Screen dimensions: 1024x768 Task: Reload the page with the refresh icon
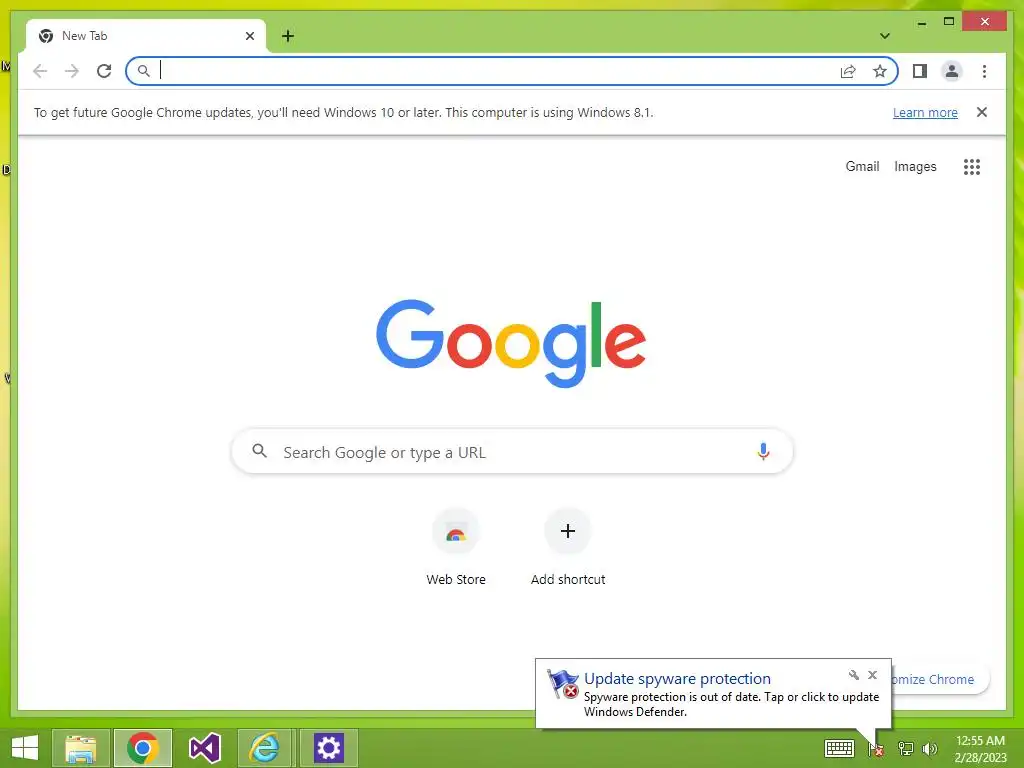(104, 71)
